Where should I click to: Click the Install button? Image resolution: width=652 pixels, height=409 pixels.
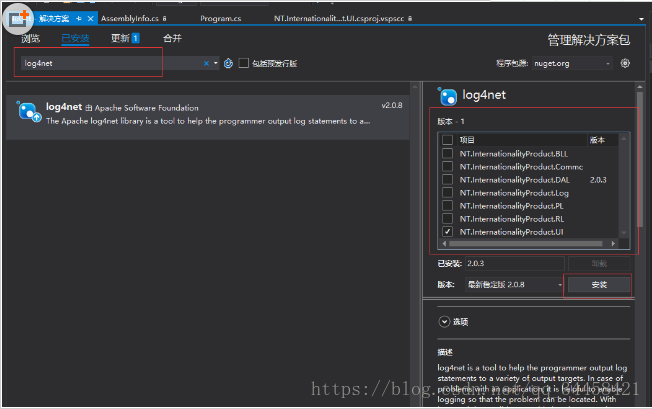click(x=599, y=285)
